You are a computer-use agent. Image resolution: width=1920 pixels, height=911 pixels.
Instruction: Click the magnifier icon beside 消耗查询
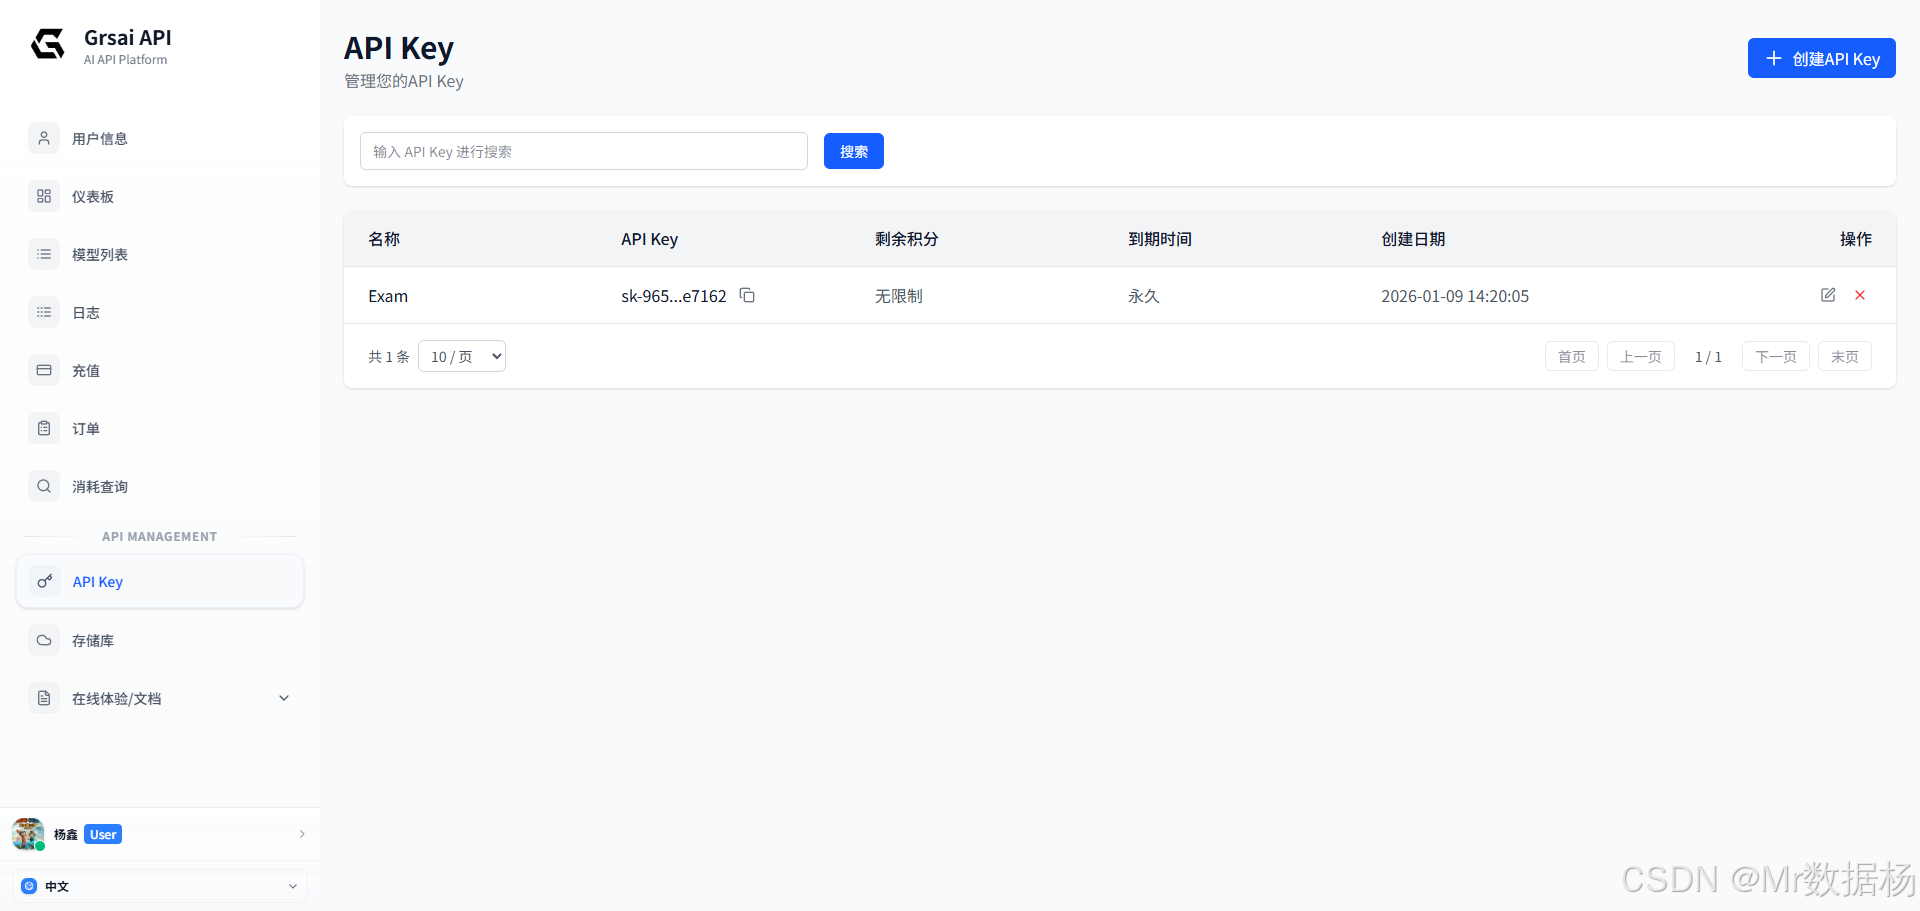[x=44, y=486]
